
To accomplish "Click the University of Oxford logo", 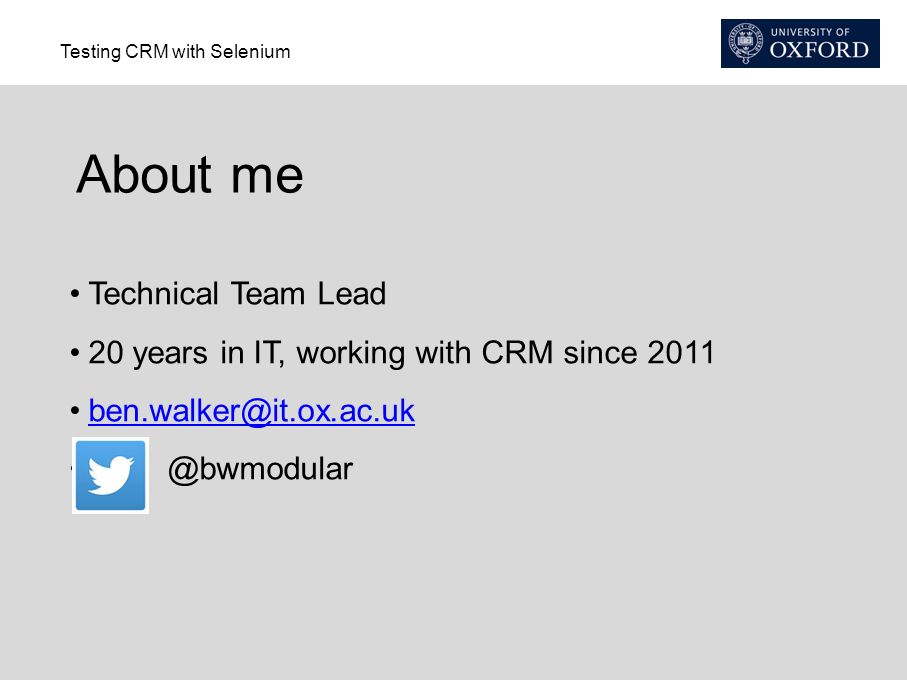I will pos(800,43).
